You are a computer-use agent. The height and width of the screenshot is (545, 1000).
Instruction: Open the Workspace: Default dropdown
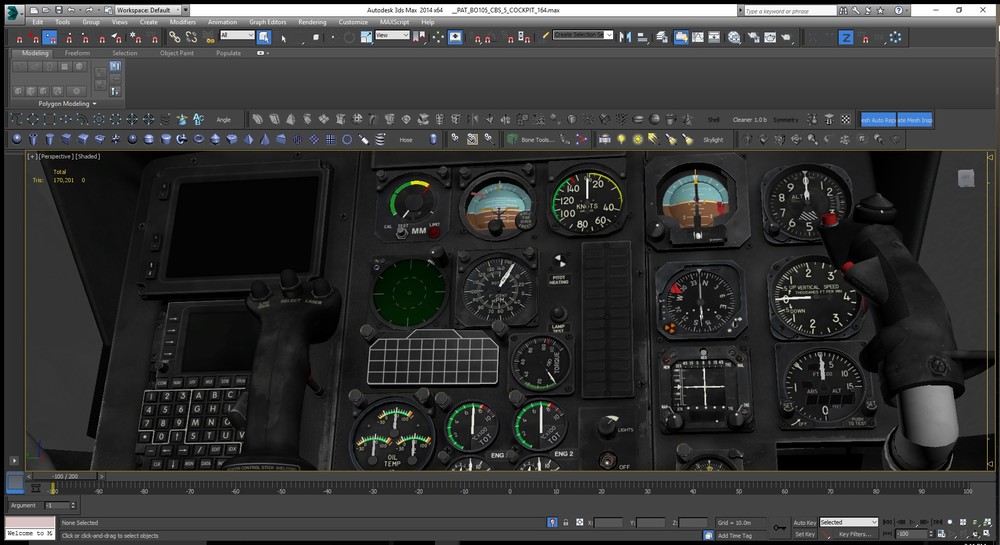(150, 9)
